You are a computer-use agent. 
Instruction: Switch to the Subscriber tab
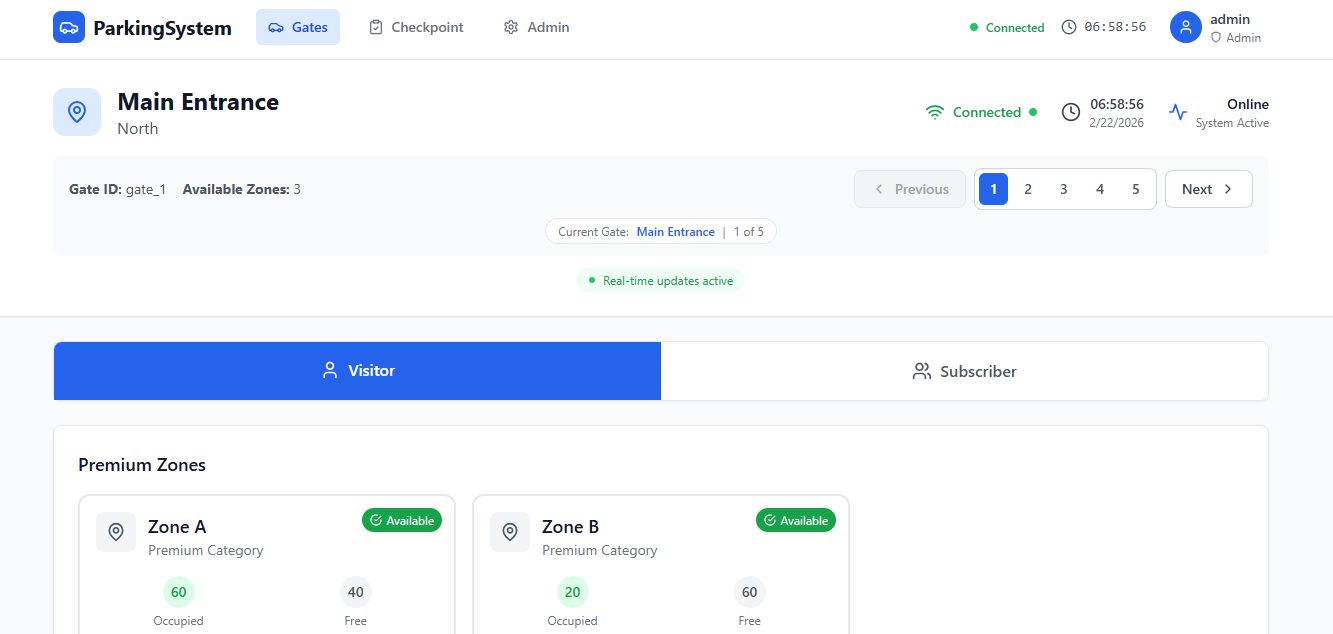pyautogui.click(x=964, y=371)
